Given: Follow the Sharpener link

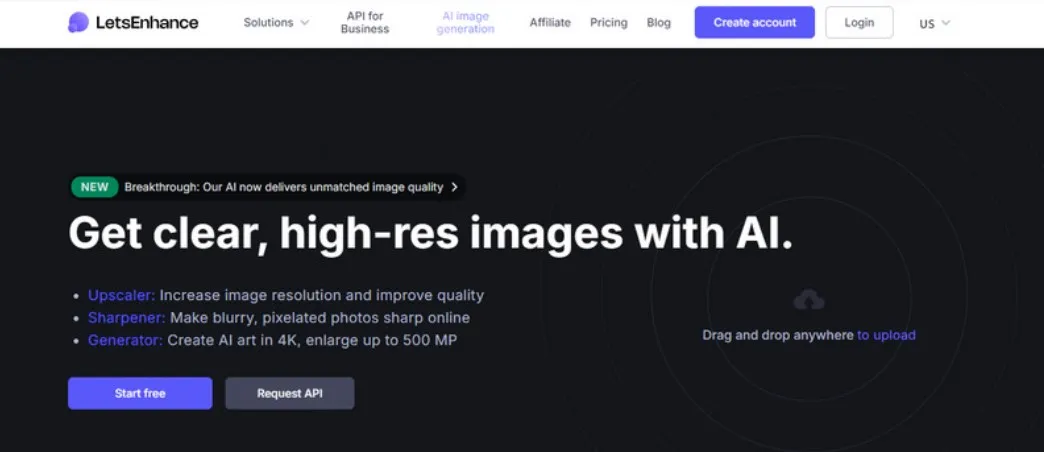Looking at the screenshot, I should [x=127, y=318].
